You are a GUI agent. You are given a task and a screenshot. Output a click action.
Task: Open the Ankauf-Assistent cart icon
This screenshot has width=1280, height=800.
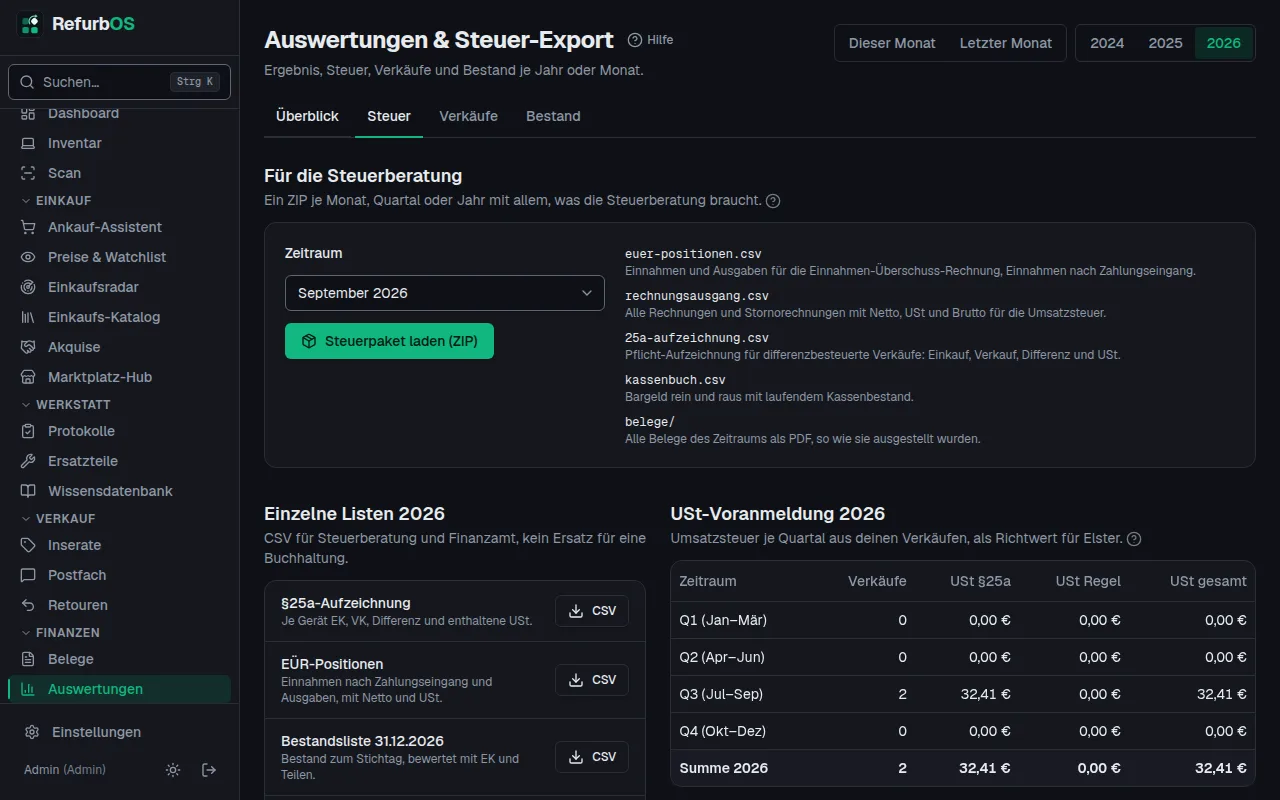[x=28, y=227]
